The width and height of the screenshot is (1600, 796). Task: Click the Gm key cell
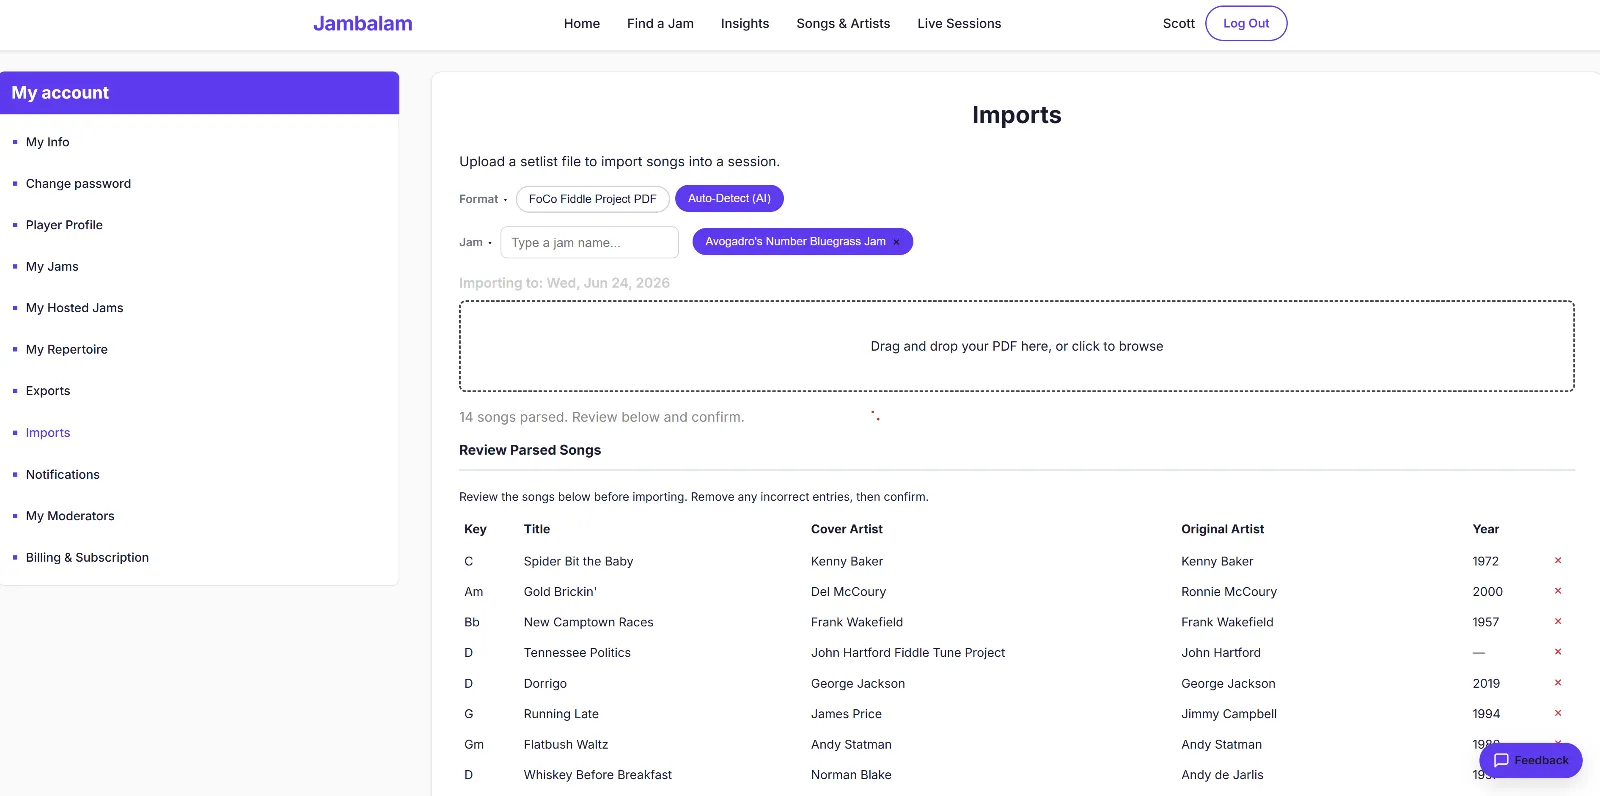coord(474,745)
